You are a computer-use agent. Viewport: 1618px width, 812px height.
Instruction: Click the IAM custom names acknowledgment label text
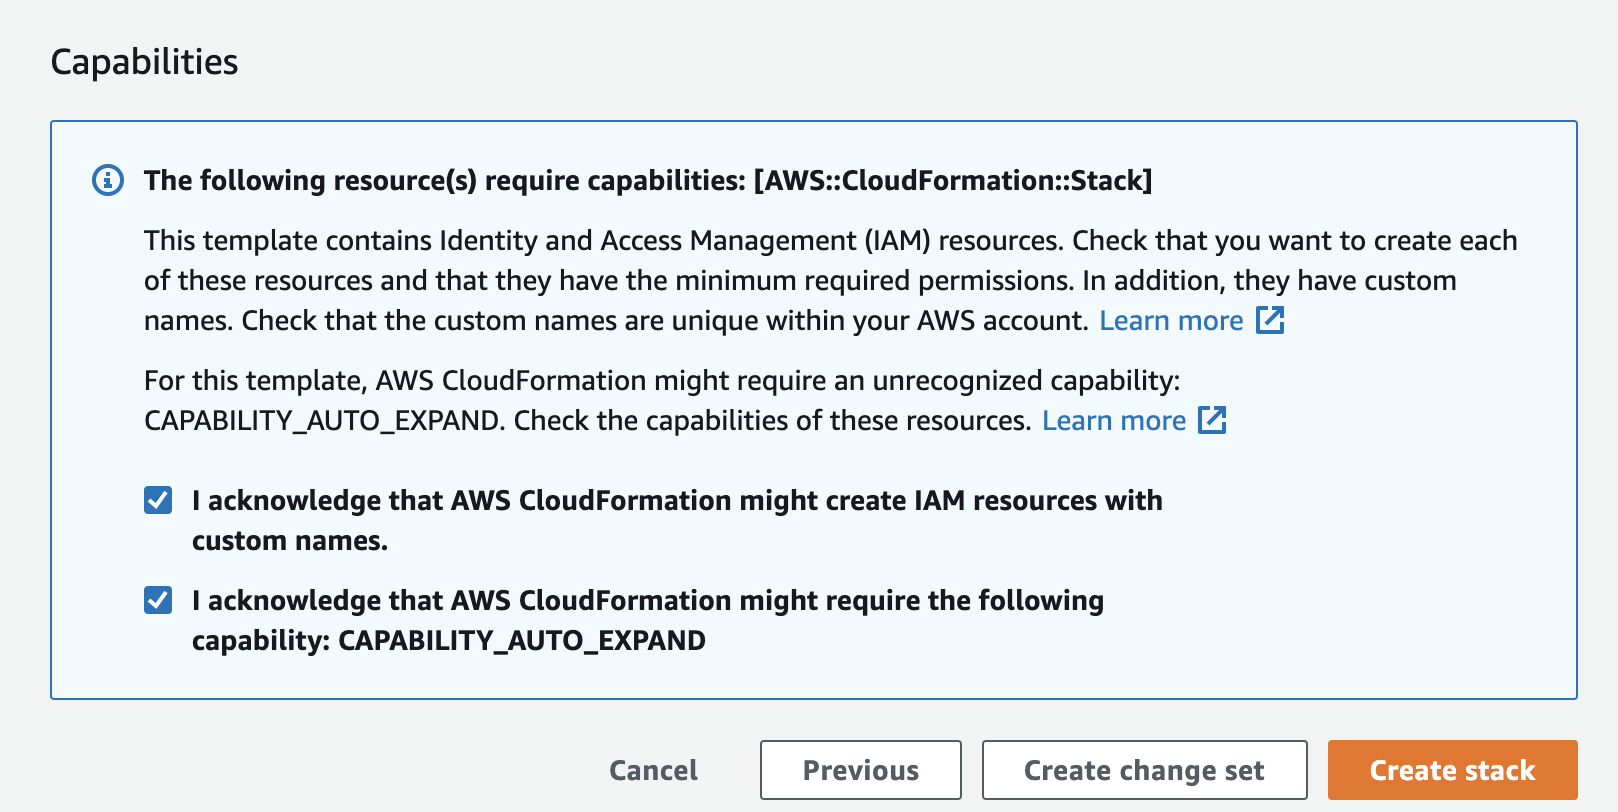click(676, 501)
